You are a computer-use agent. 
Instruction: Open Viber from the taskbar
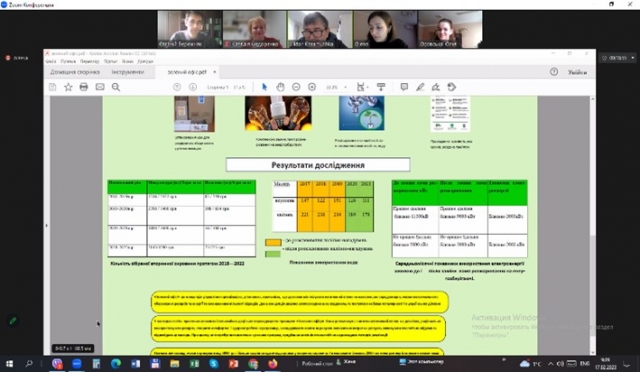pyautogui.click(x=57, y=363)
